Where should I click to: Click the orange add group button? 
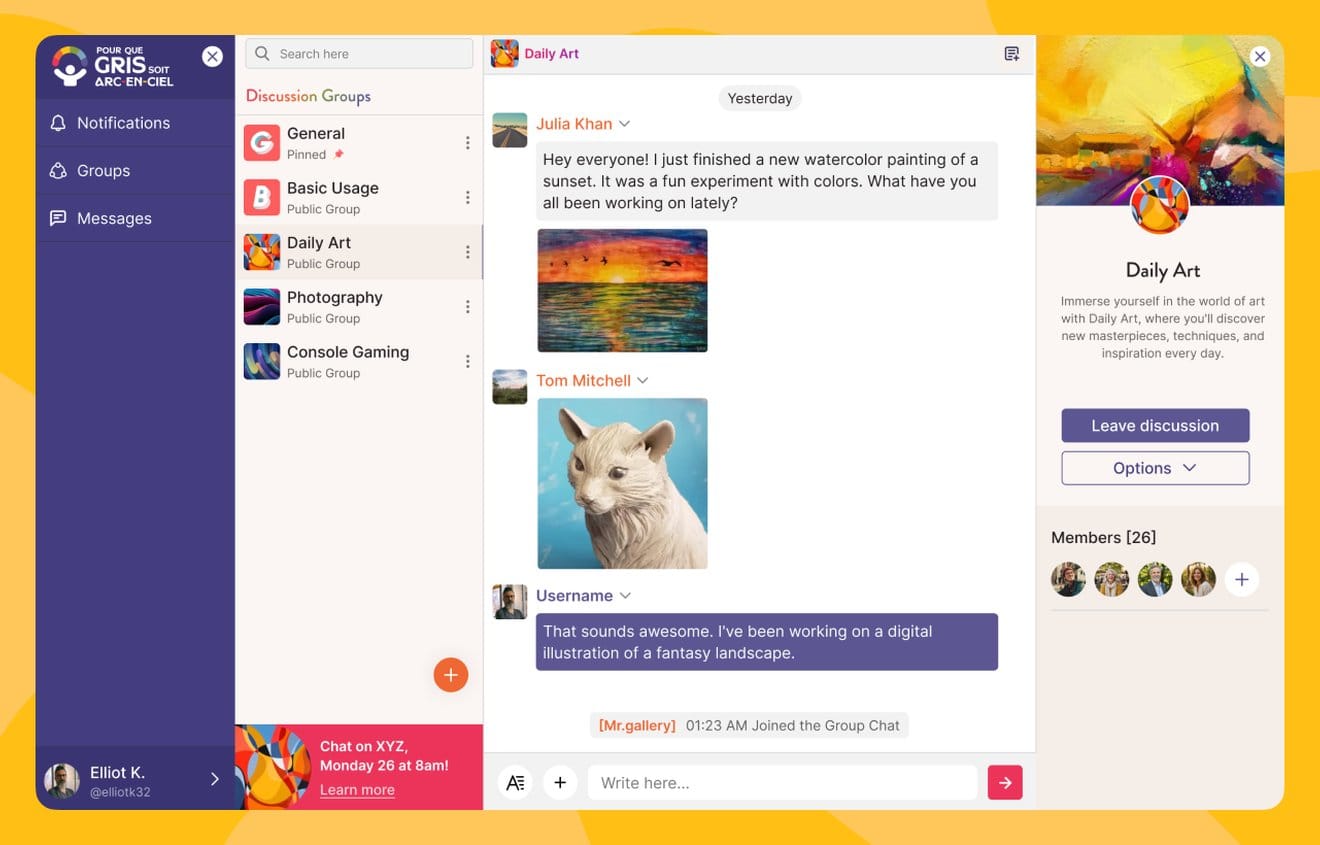451,676
